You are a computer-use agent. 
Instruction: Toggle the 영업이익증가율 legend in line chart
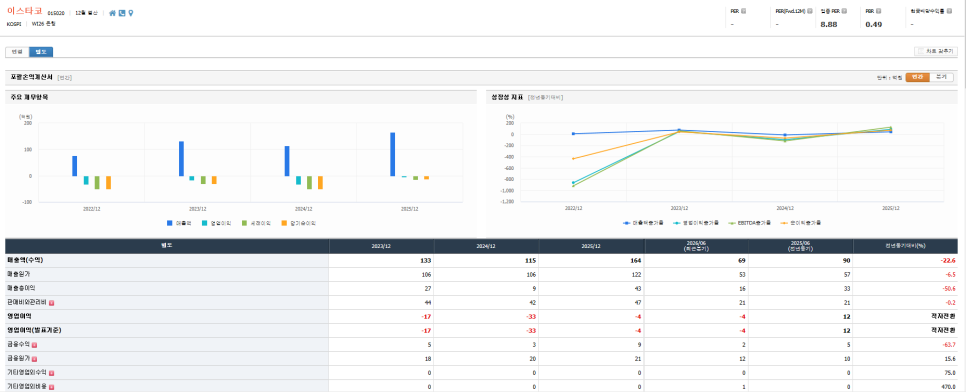pos(695,223)
